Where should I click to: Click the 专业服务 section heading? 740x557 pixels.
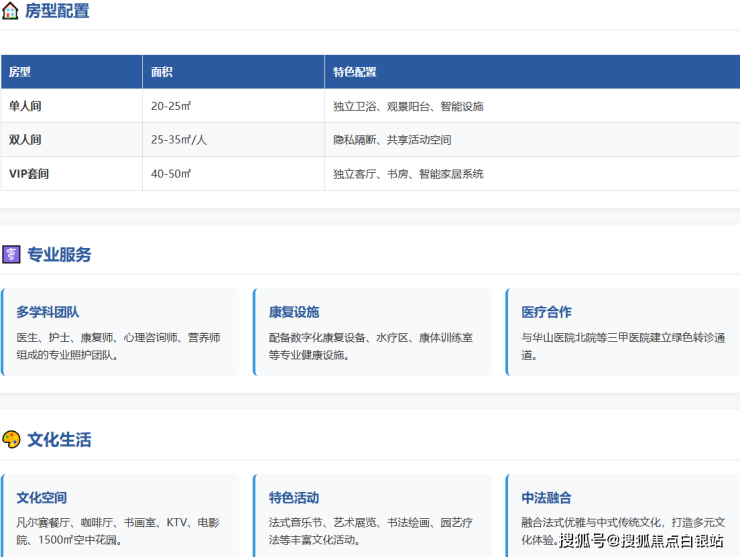click(x=59, y=254)
